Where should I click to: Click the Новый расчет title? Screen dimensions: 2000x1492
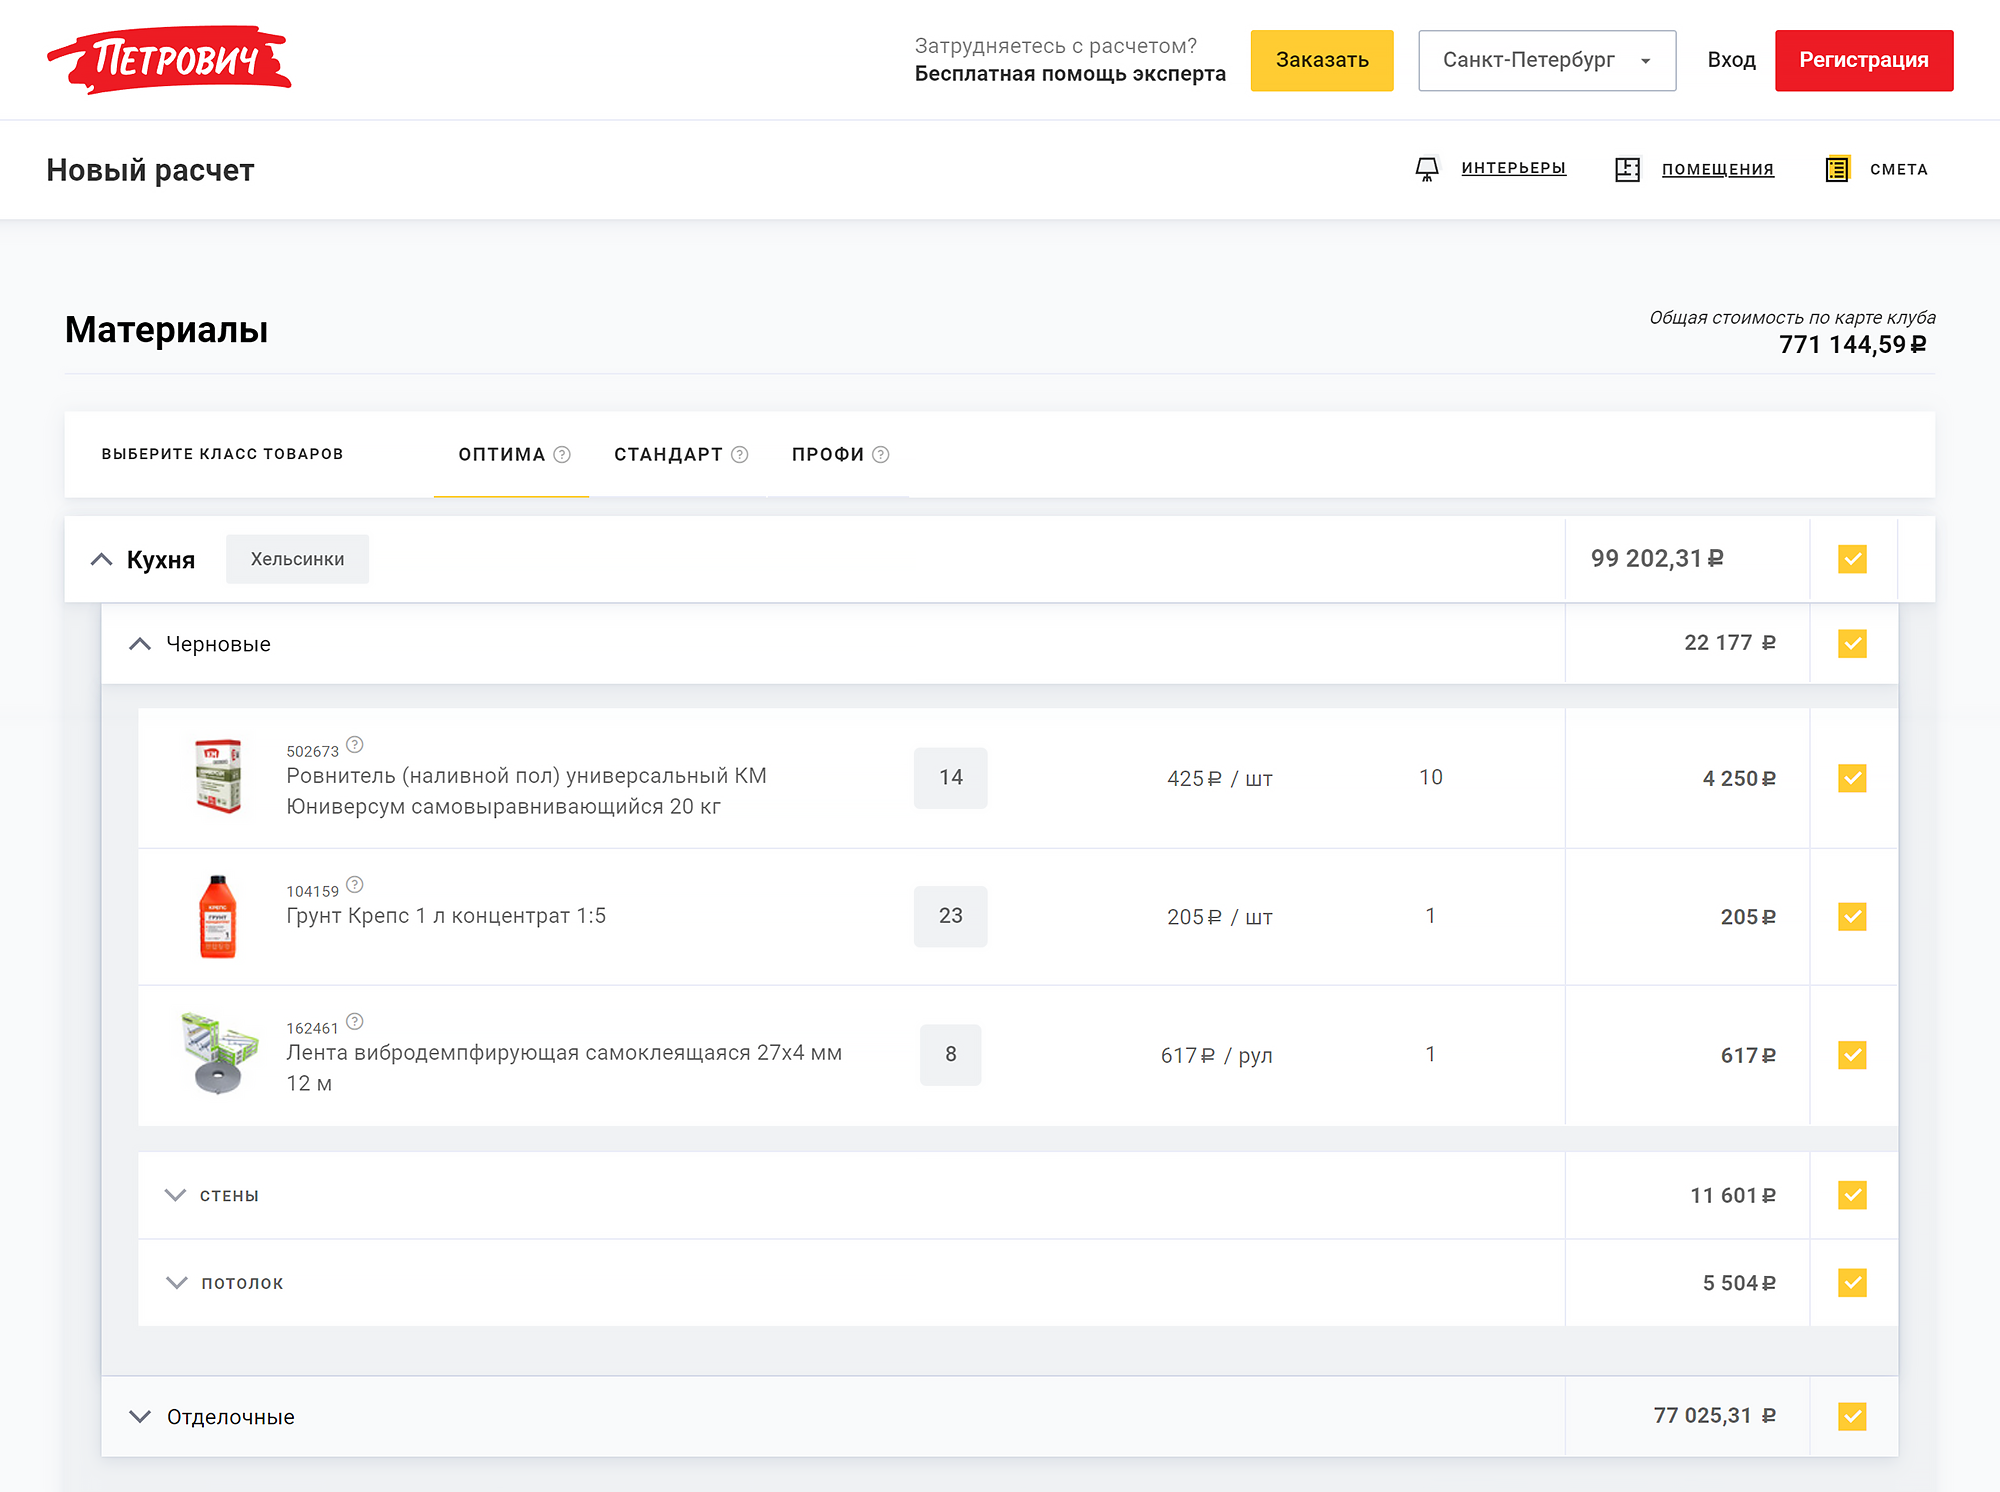tap(150, 170)
